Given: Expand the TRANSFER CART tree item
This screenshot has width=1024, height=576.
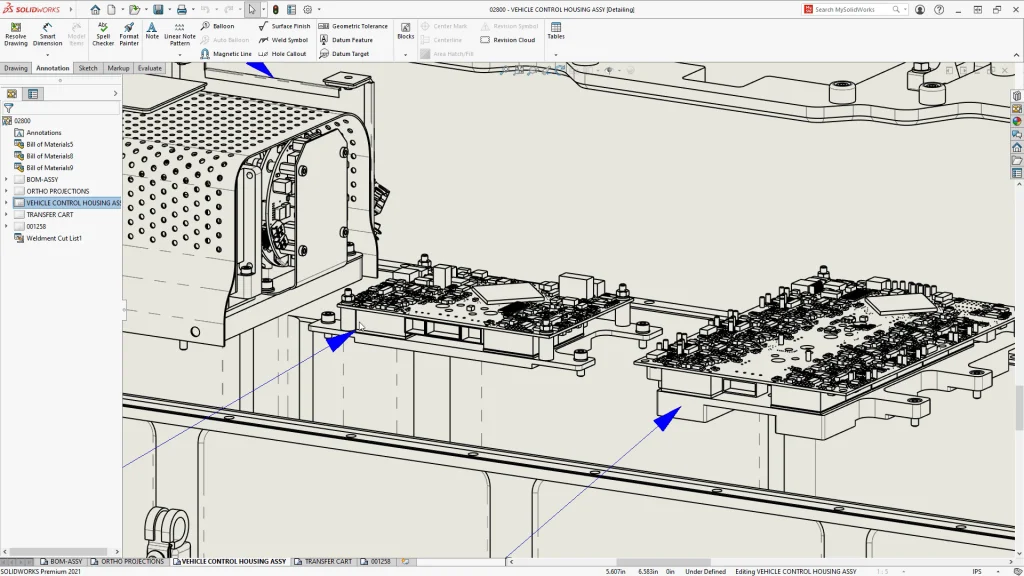Looking at the screenshot, I should [x=5, y=214].
